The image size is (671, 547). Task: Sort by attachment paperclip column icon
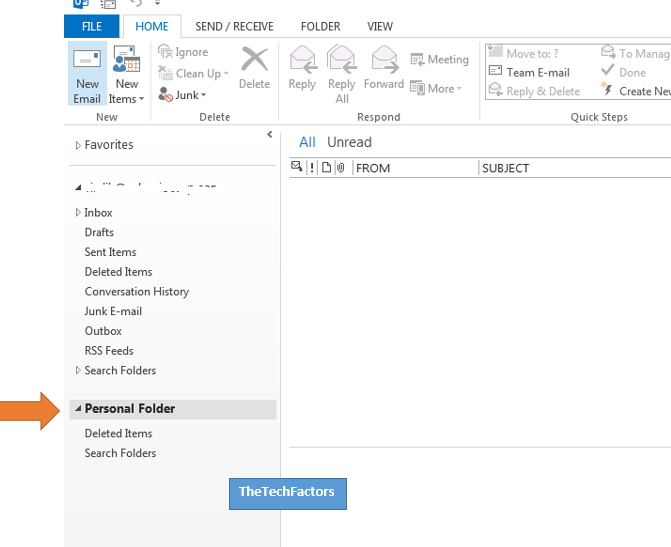[341, 168]
